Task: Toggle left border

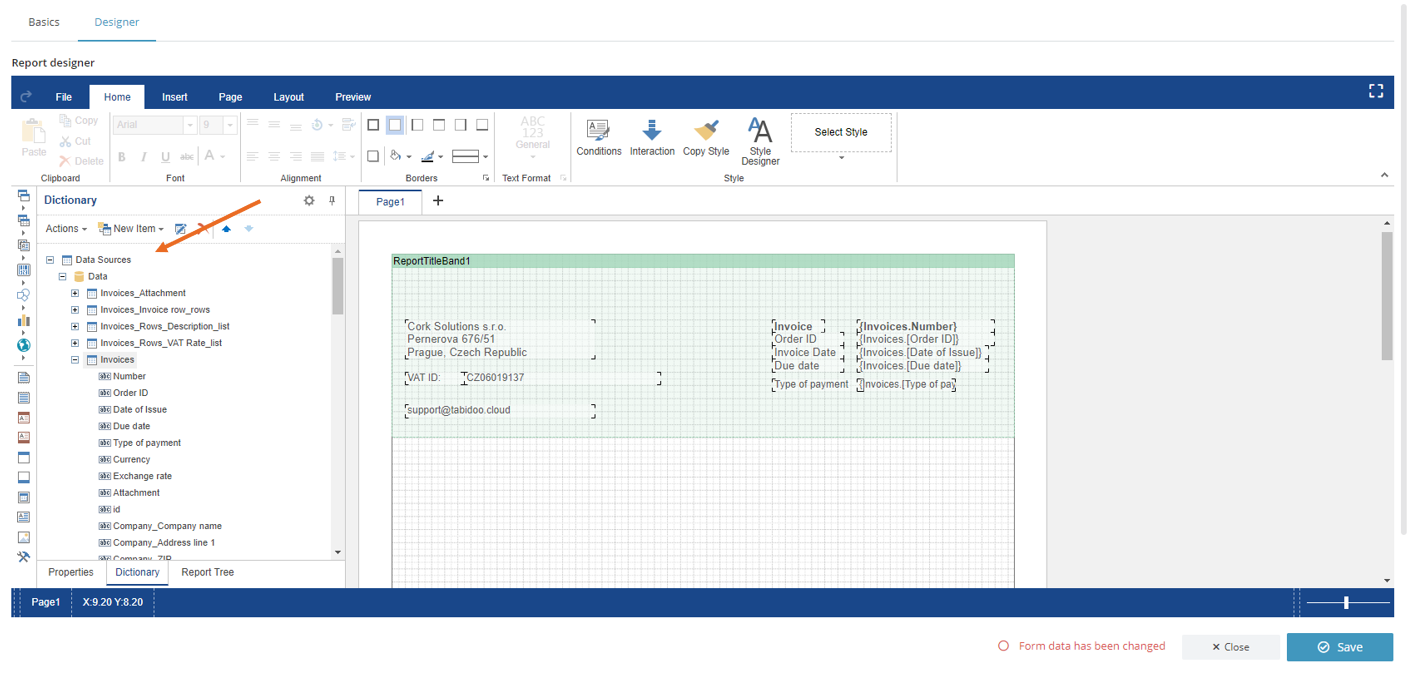Action: click(x=417, y=125)
